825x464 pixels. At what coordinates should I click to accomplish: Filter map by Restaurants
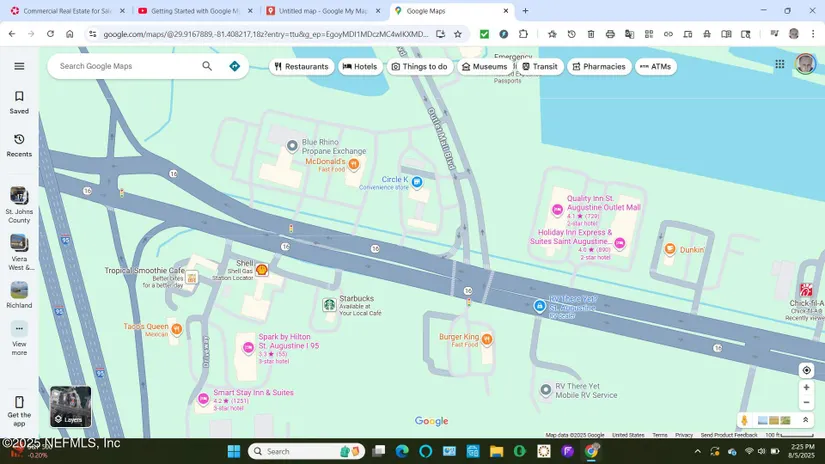point(301,67)
